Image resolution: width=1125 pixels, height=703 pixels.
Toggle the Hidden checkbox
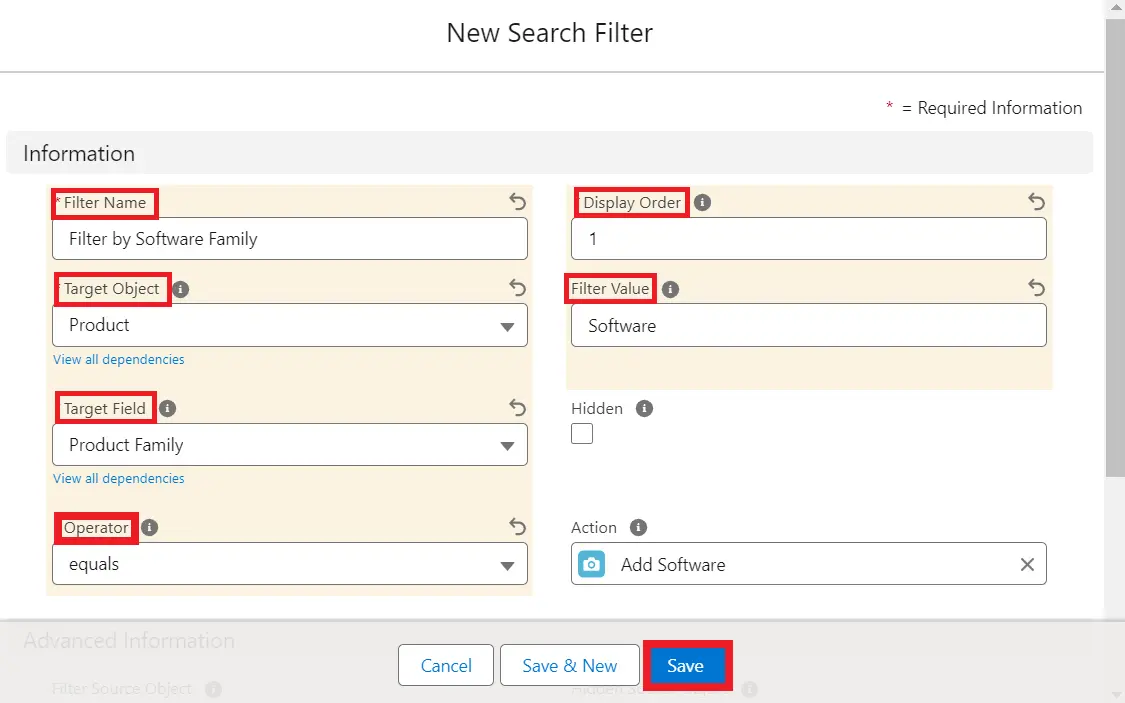point(582,433)
